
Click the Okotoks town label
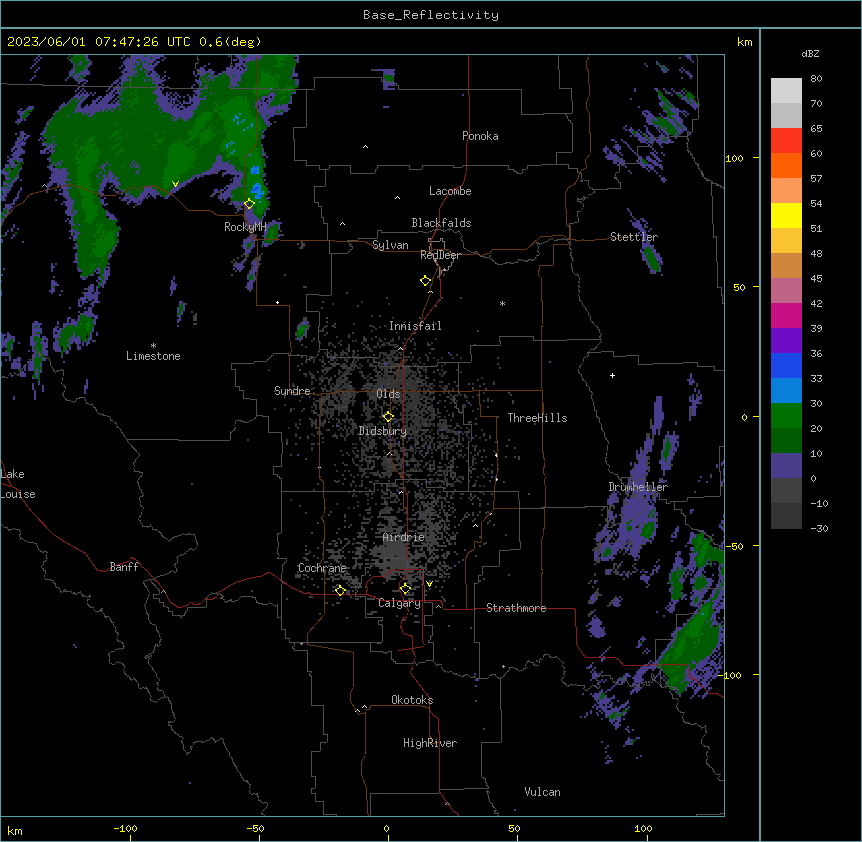click(x=412, y=700)
